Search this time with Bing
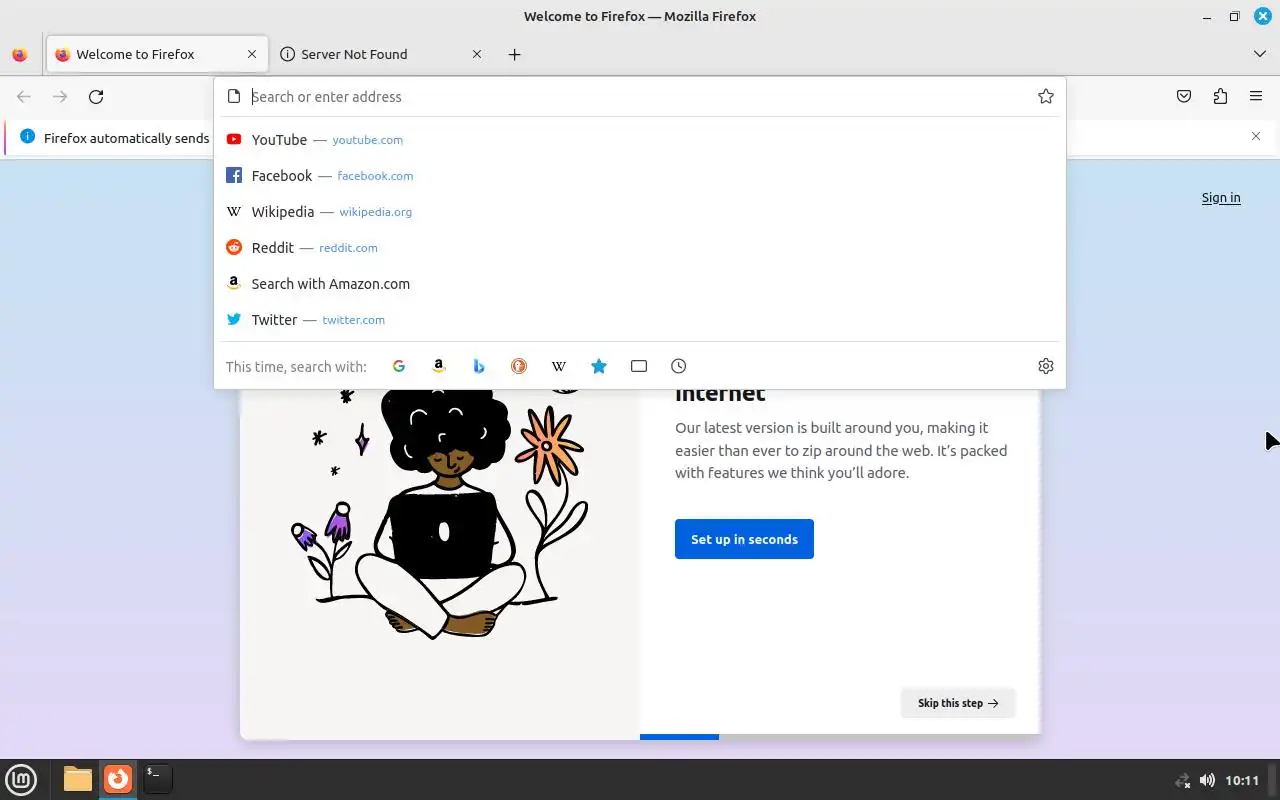 click(479, 366)
